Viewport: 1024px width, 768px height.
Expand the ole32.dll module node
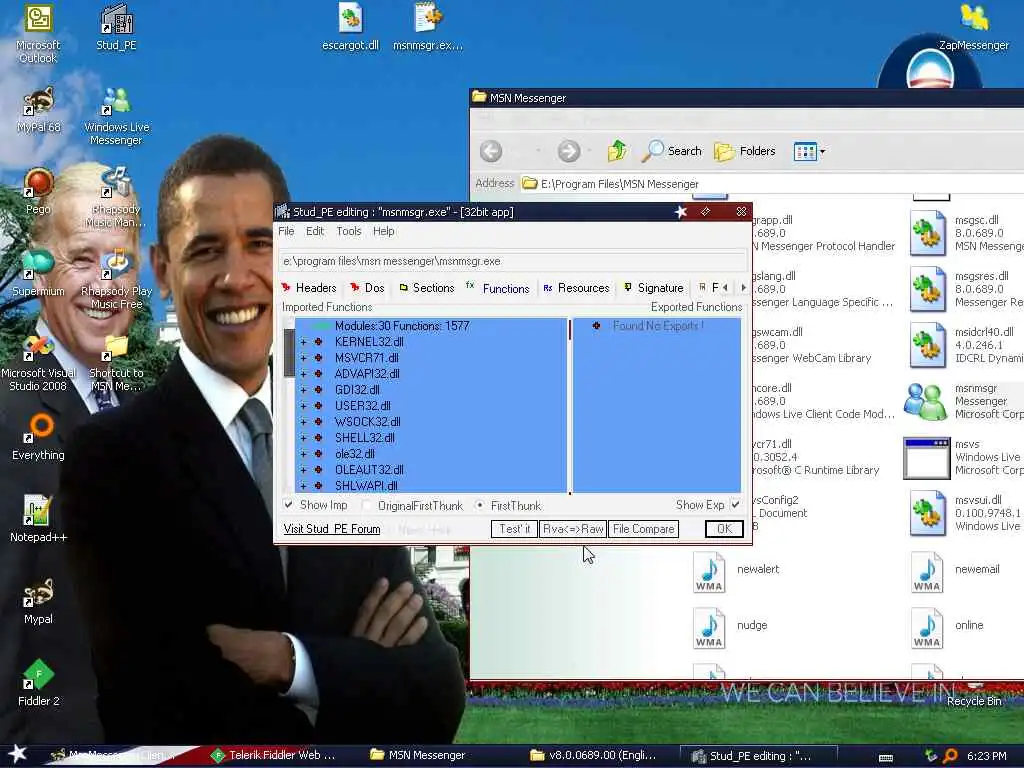tap(303, 454)
